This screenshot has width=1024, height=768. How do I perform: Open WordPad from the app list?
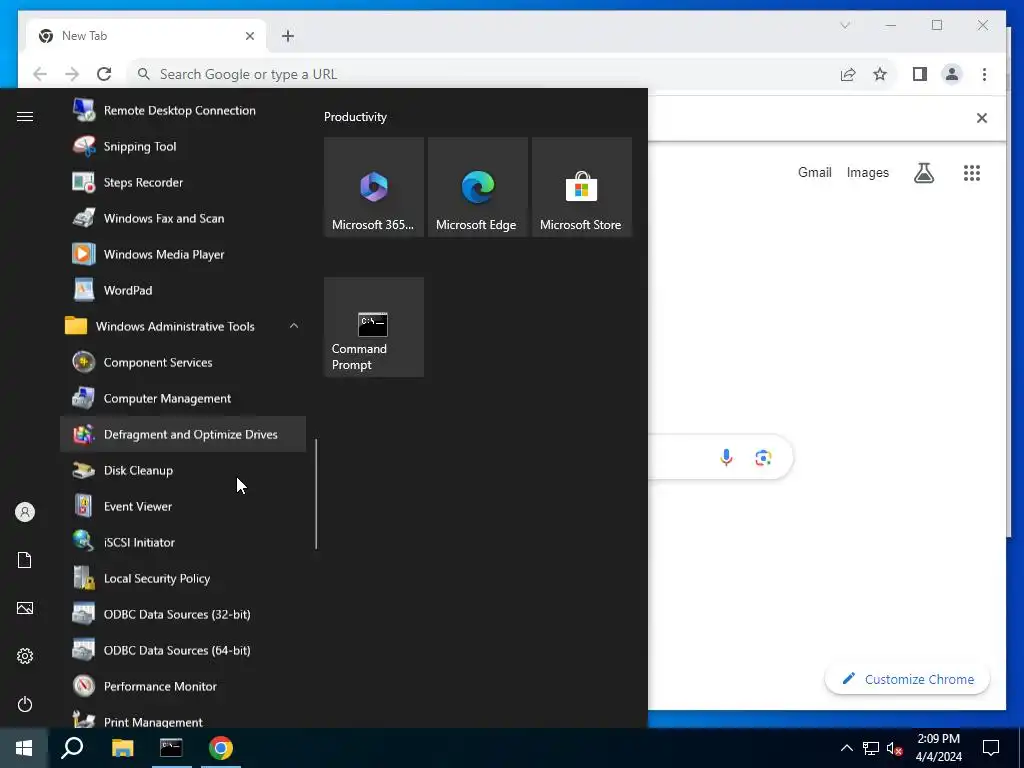pyautogui.click(x=183, y=290)
